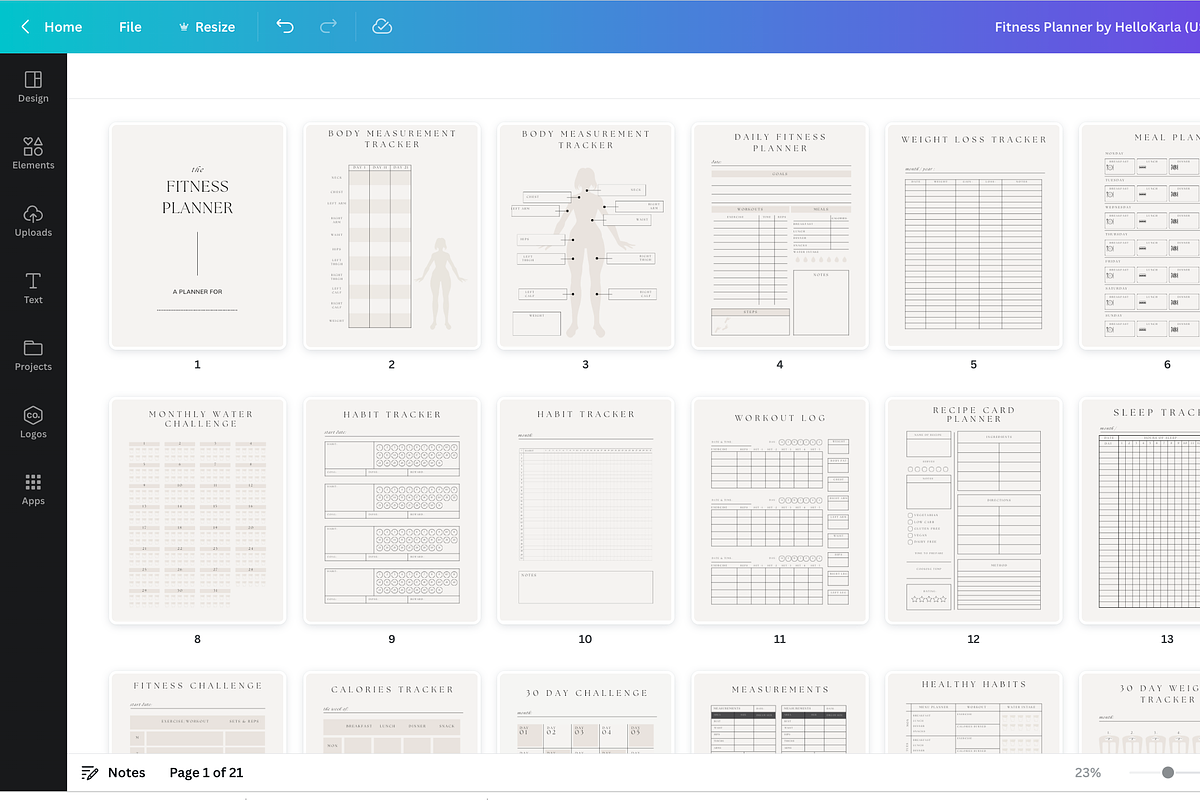Open the Resize option with crown

(206, 27)
